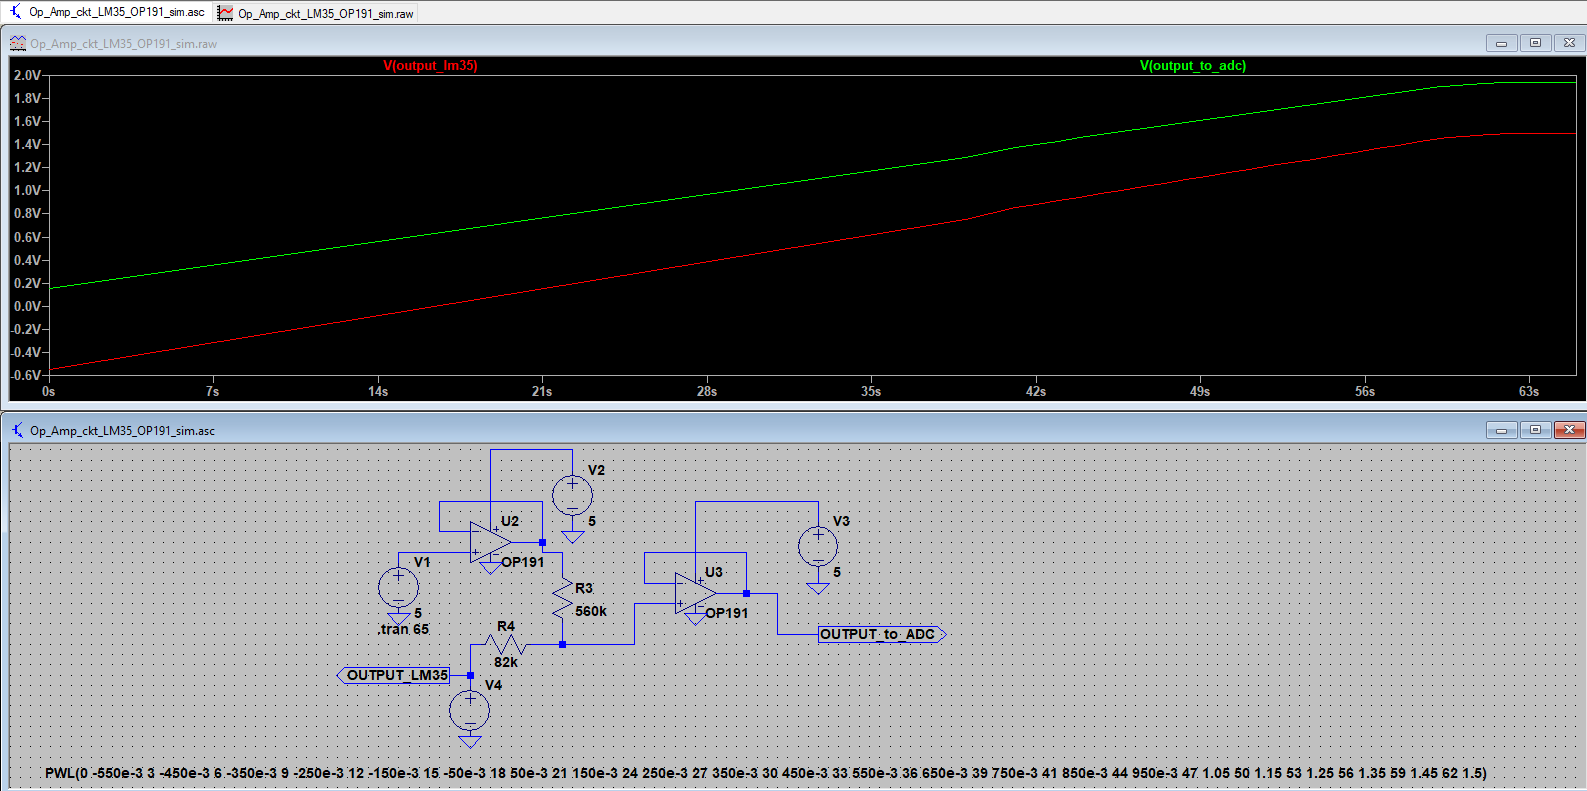Select the V2 voltage source symbol

[x=572, y=495]
